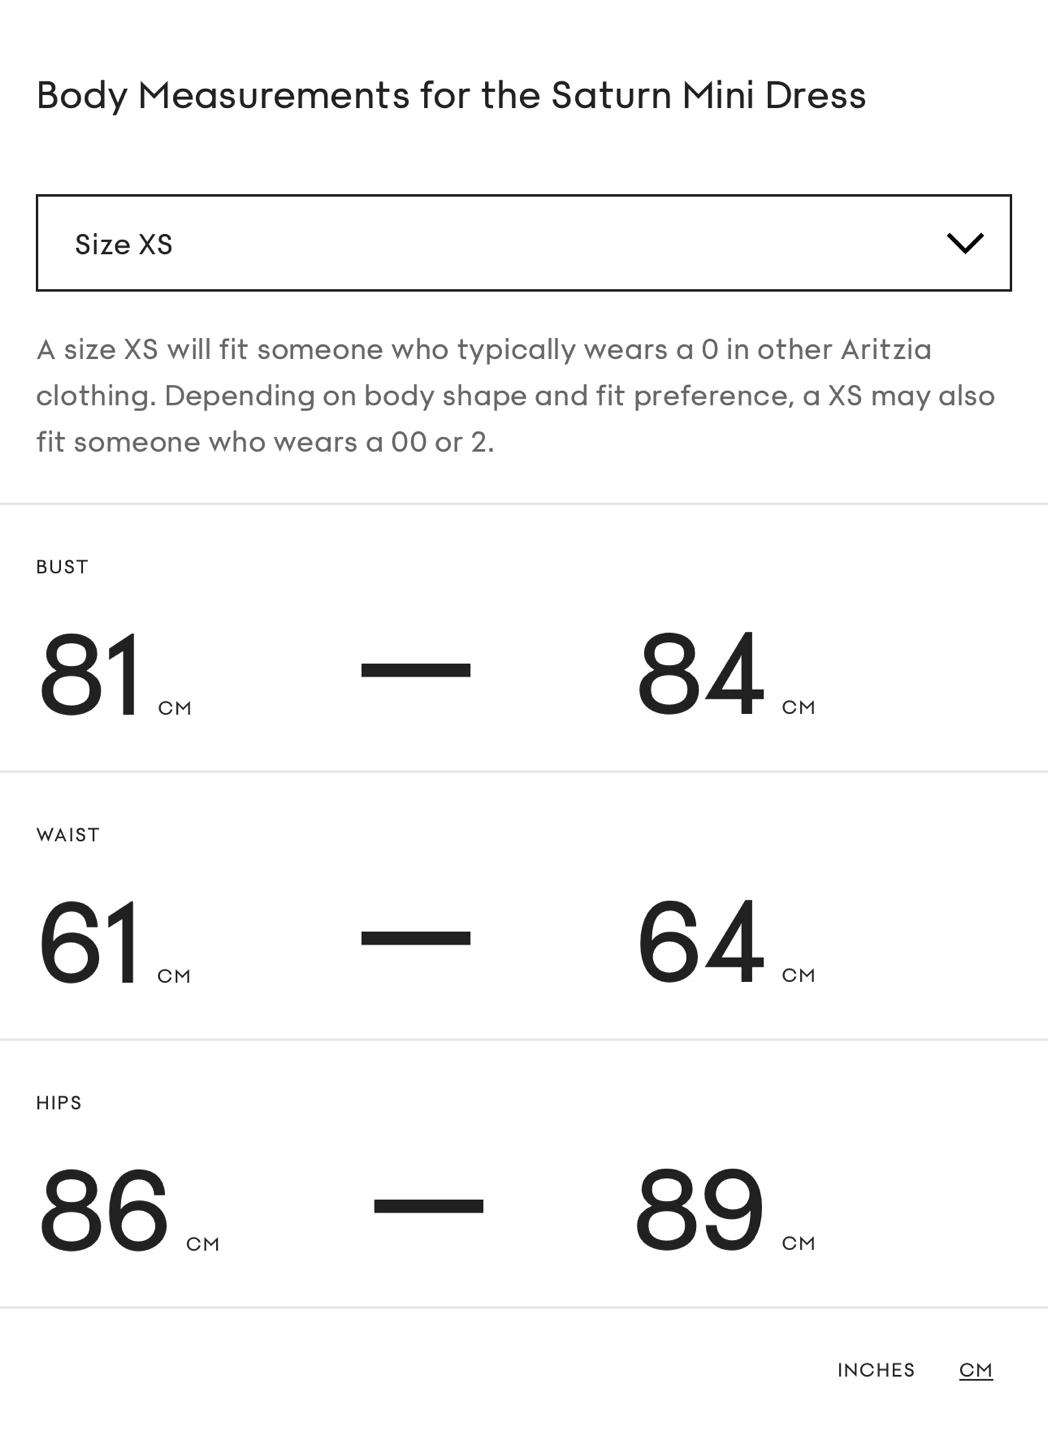The image size is (1048, 1440).
Task: Open the Size XS dropdown
Action: point(523,243)
